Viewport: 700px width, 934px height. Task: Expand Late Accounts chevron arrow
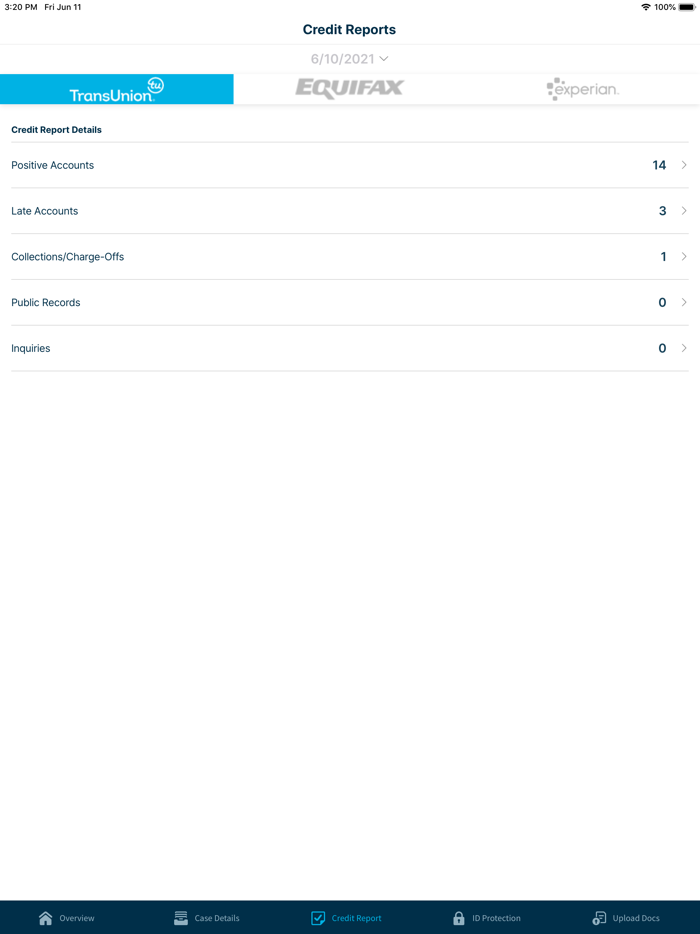(x=684, y=211)
